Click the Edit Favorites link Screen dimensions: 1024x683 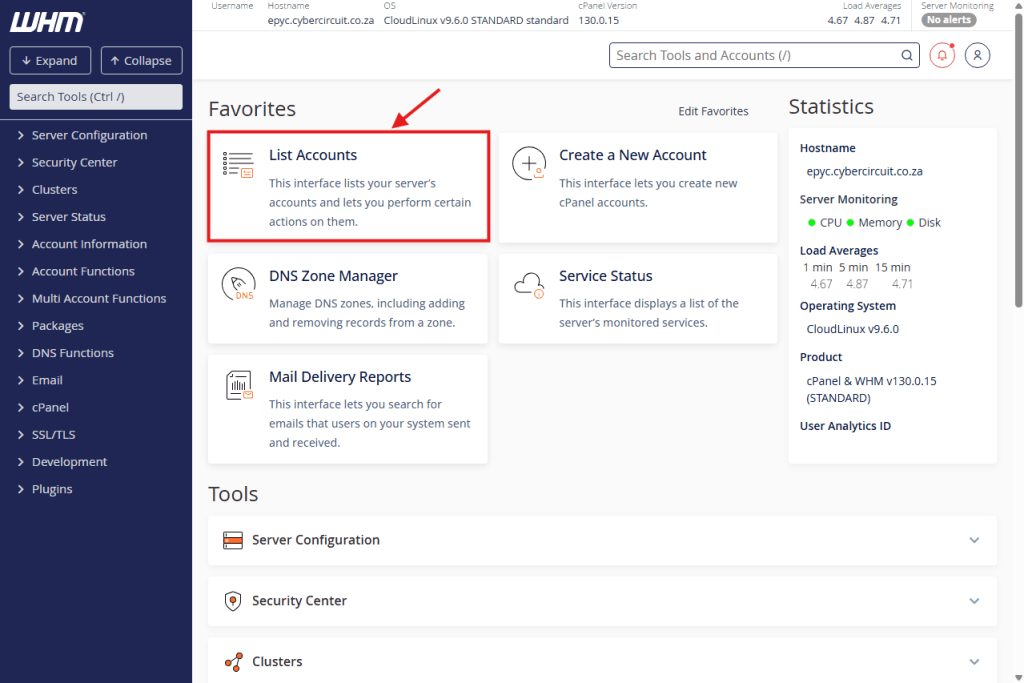click(713, 111)
